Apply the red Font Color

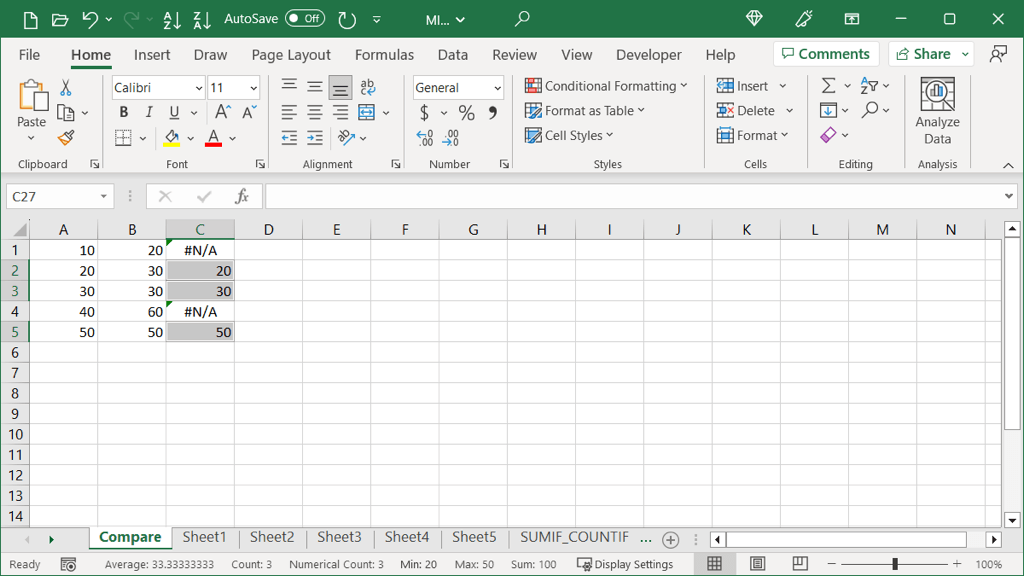pyautogui.click(x=214, y=138)
